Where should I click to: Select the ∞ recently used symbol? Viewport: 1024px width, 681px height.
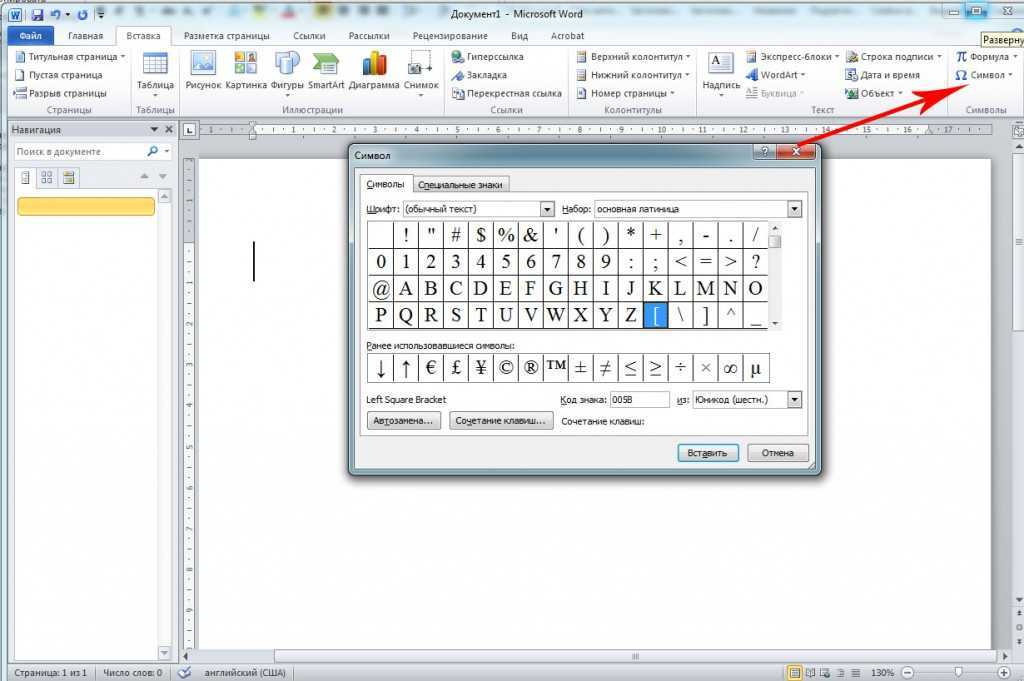click(x=730, y=368)
